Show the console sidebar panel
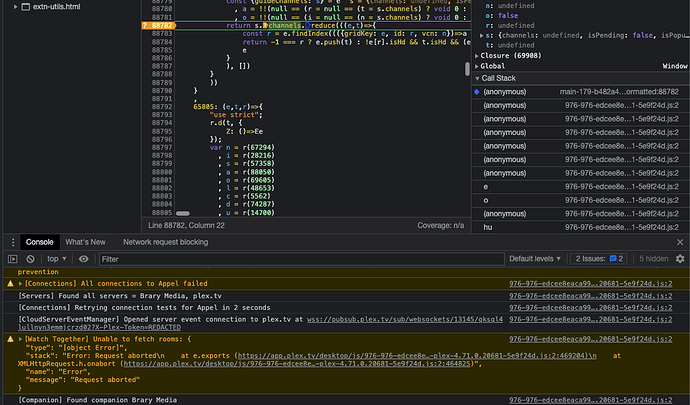Image resolution: width=690 pixels, height=405 pixels. (x=11, y=259)
